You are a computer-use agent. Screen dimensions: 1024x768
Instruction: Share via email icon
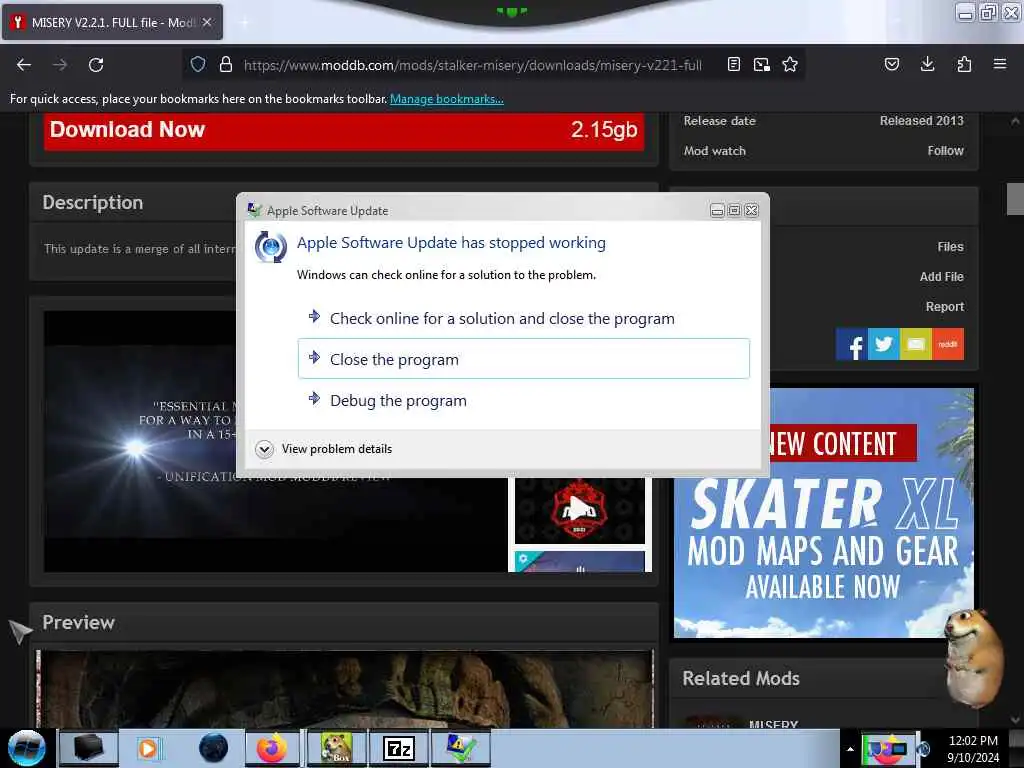click(916, 344)
